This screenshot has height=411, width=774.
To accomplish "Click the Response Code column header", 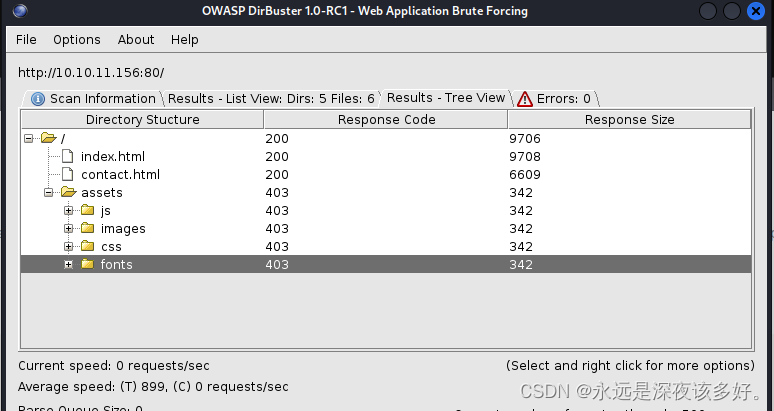I will point(387,119).
